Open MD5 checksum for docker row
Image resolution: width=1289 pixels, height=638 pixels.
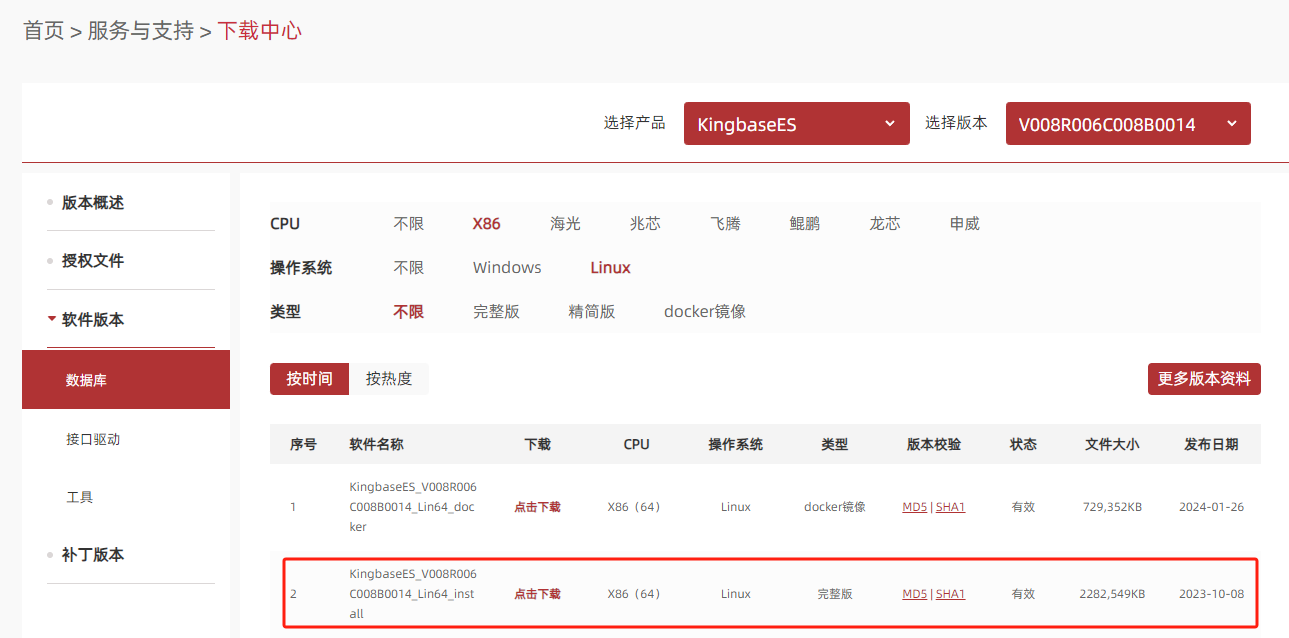click(914, 507)
